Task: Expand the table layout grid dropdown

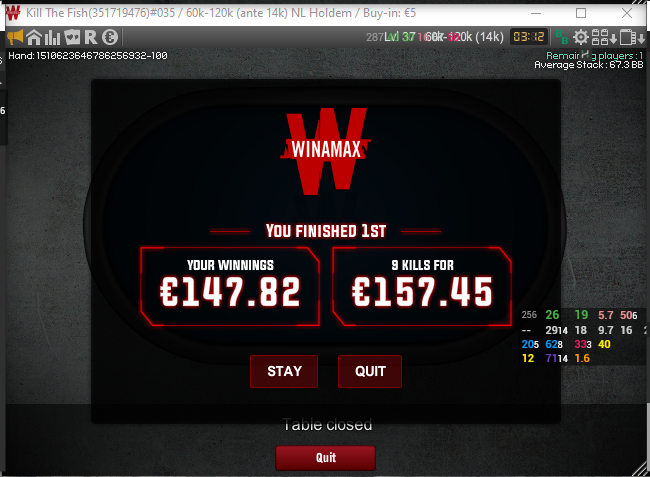Action: click(604, 37)
